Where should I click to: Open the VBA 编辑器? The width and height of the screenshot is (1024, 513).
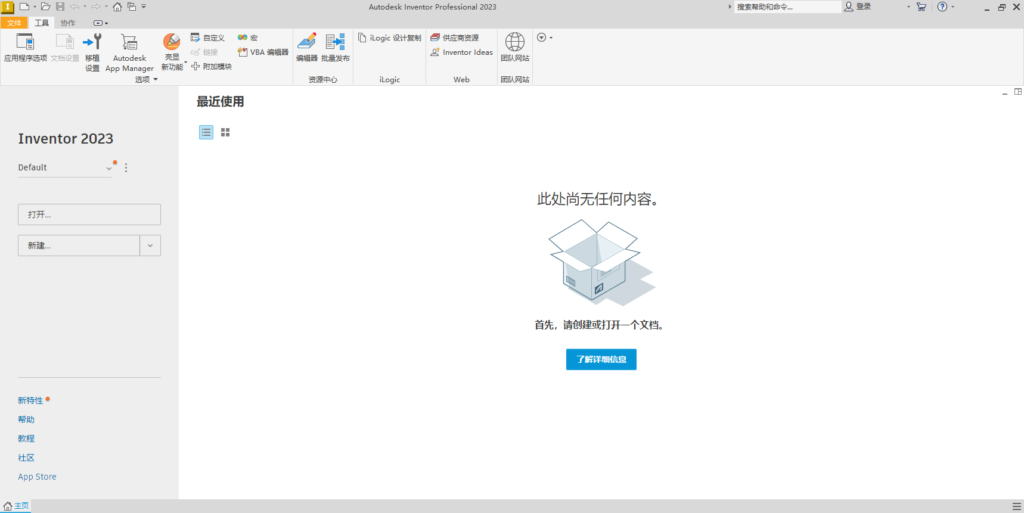[263, 52]
